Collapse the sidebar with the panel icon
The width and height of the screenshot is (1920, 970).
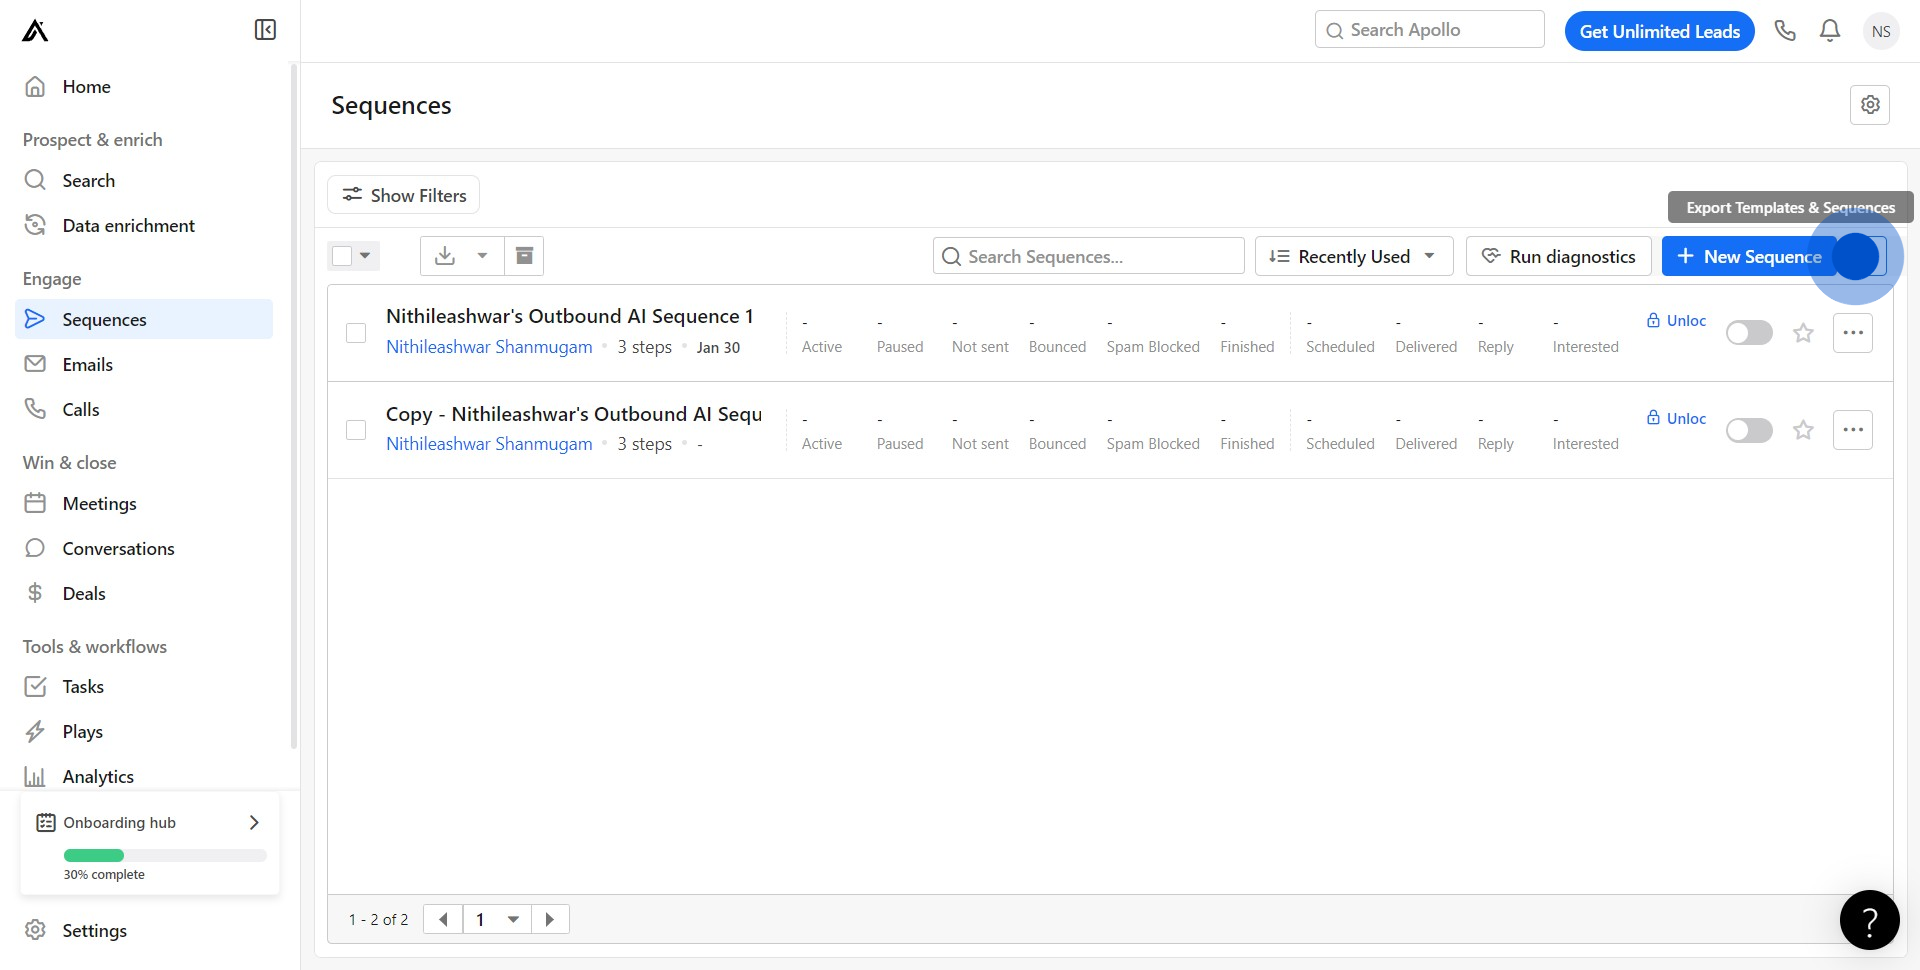coord(265,30)
